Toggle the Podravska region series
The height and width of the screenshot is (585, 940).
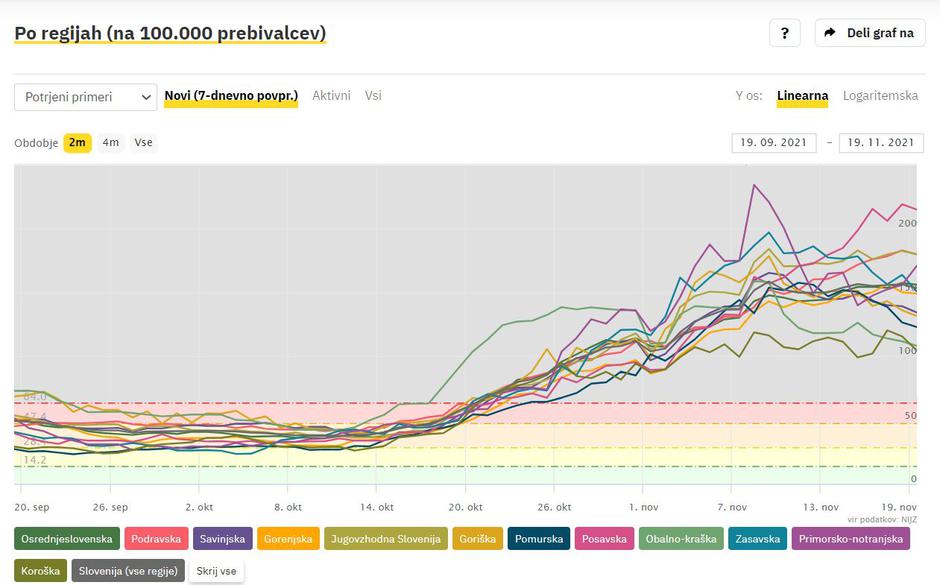pos(156,539)
